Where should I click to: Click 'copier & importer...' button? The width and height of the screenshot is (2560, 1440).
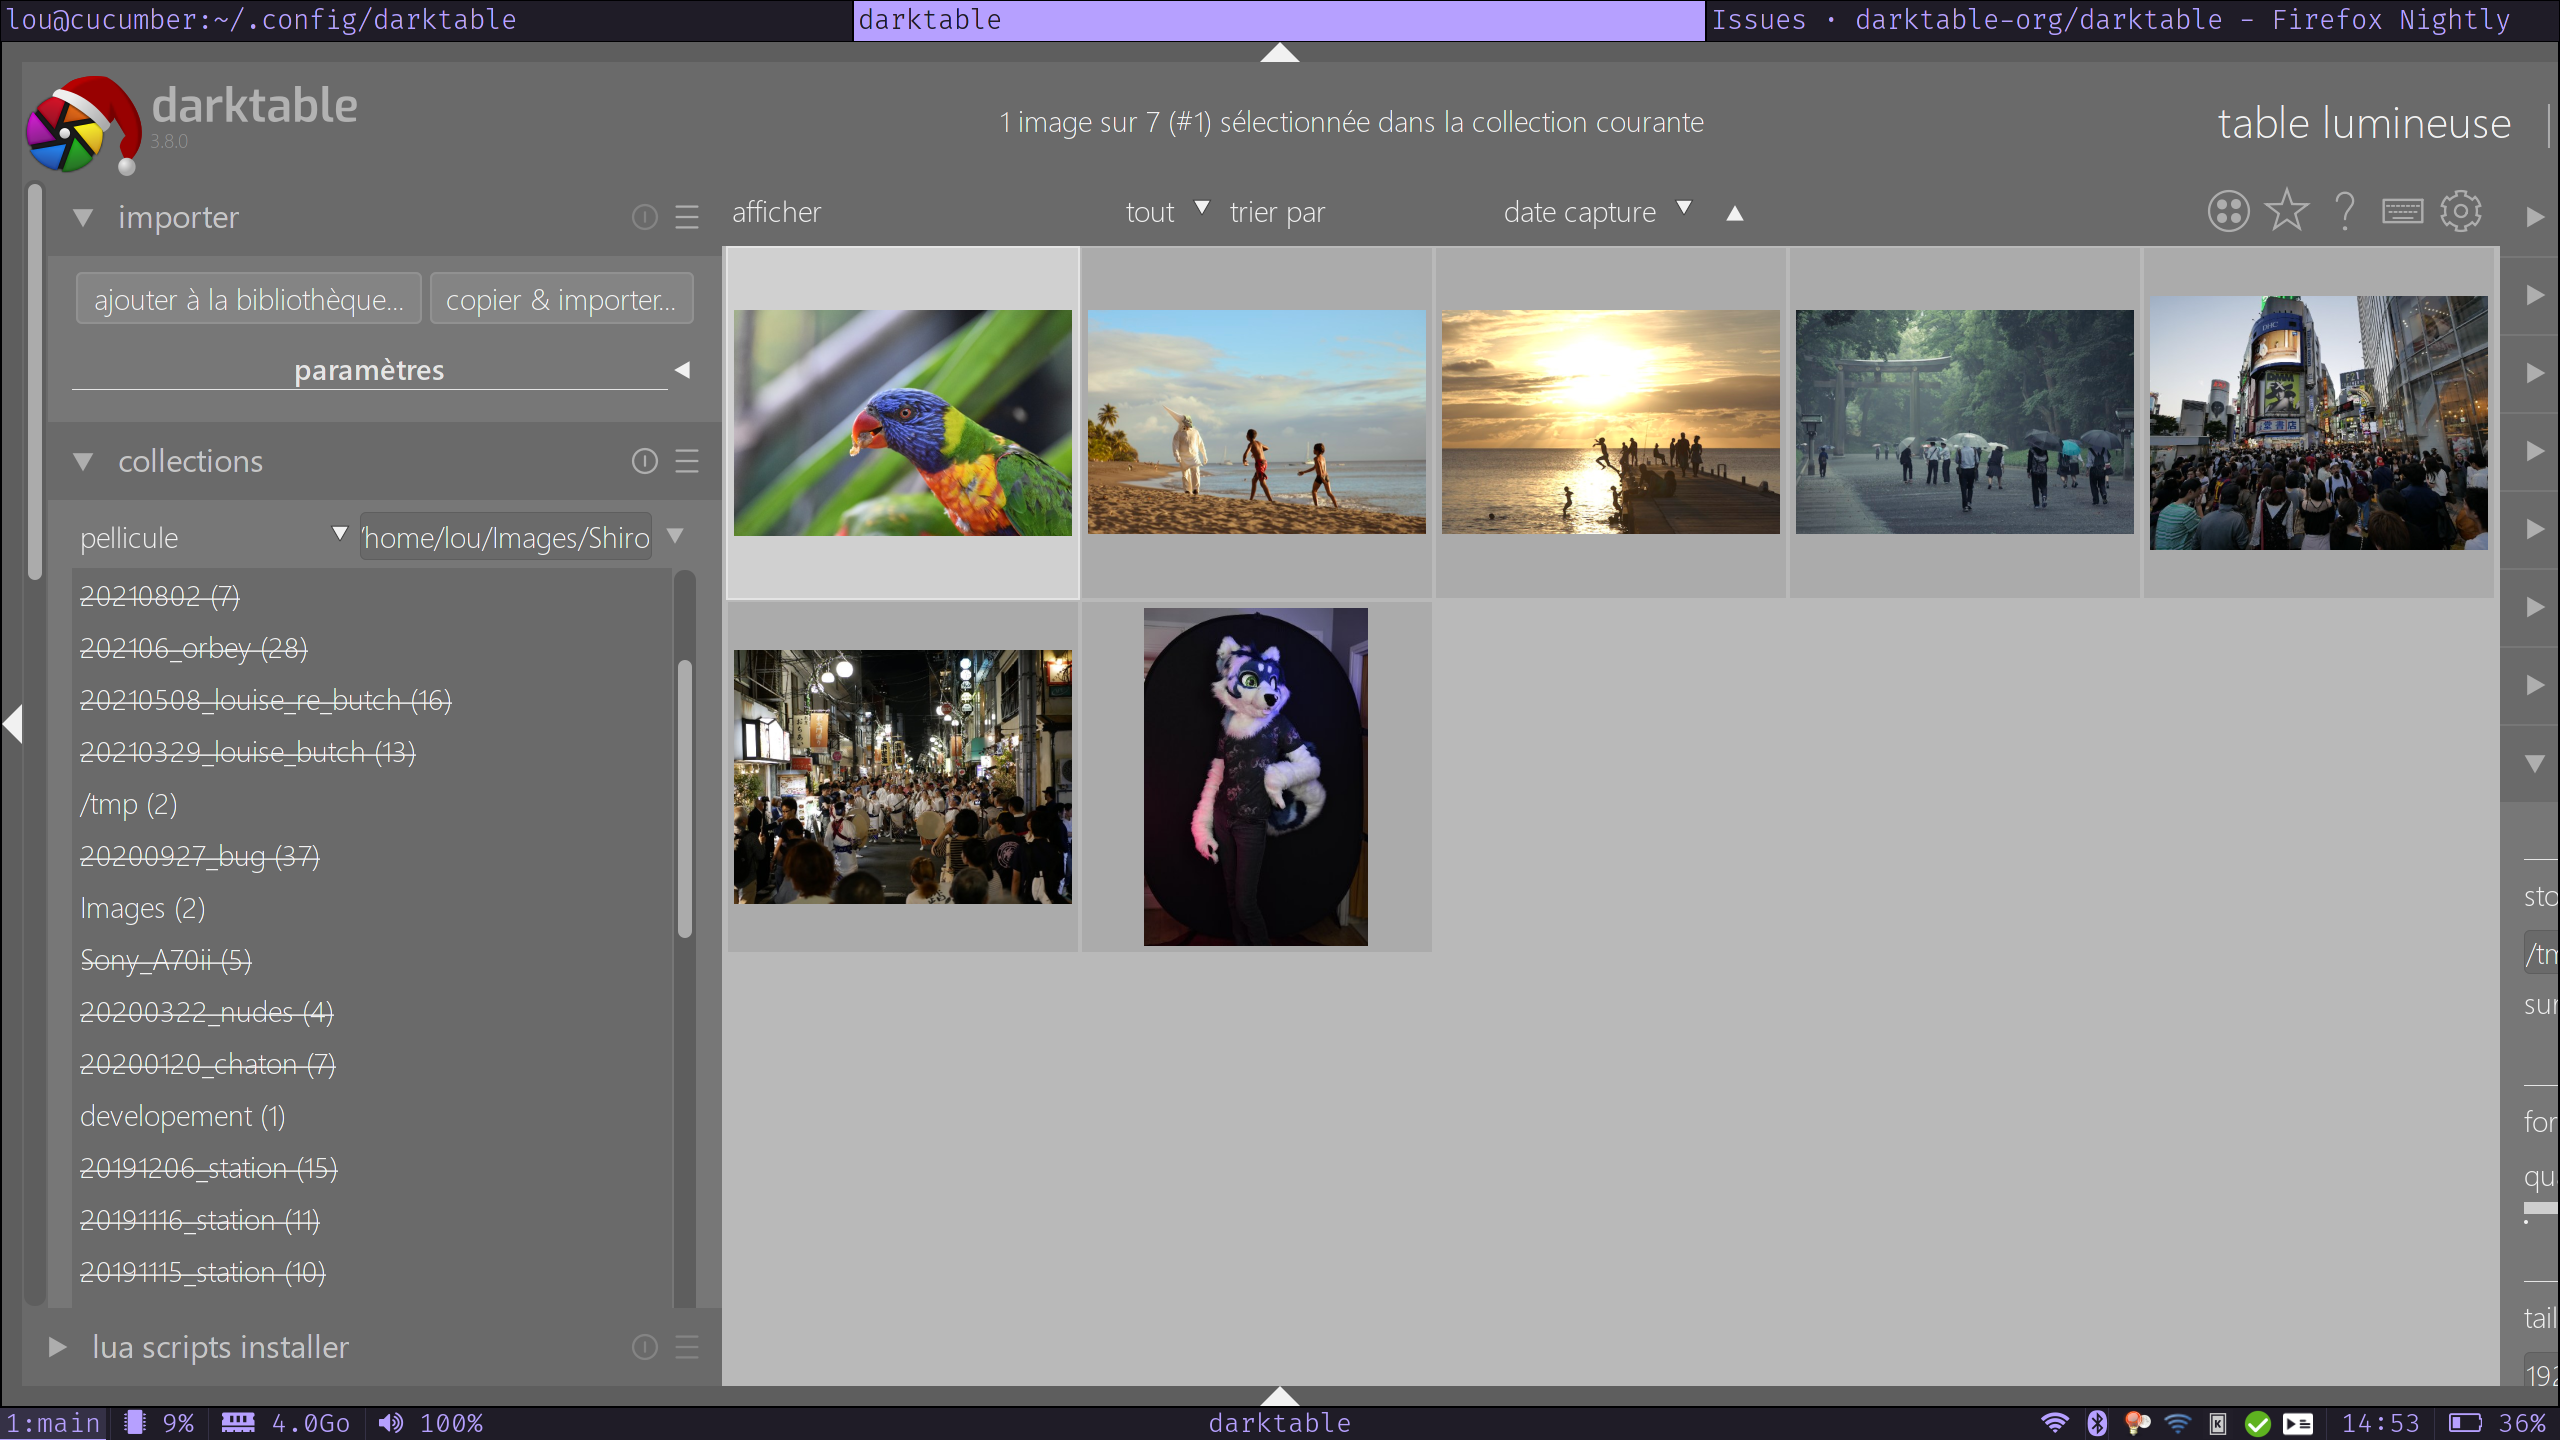pyautogui.click(x=561, y=299)
